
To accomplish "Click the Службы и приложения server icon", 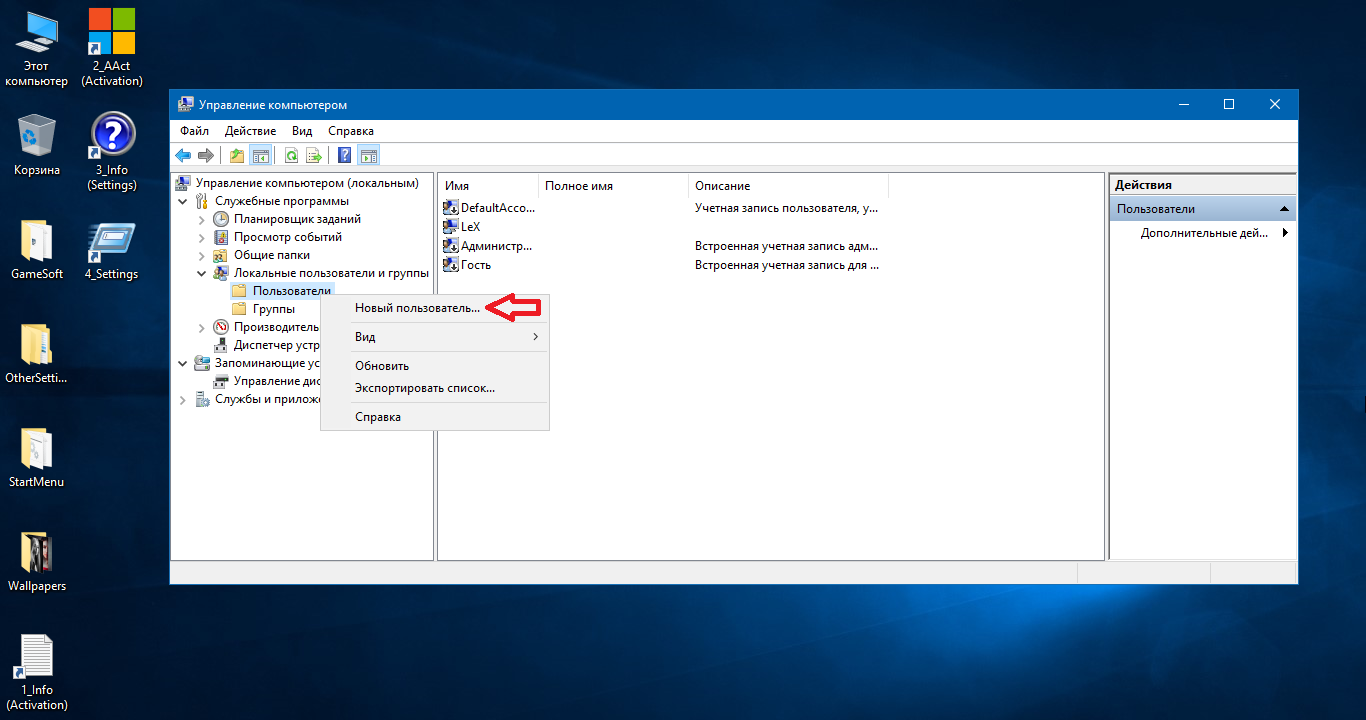I will click(202, 399).
